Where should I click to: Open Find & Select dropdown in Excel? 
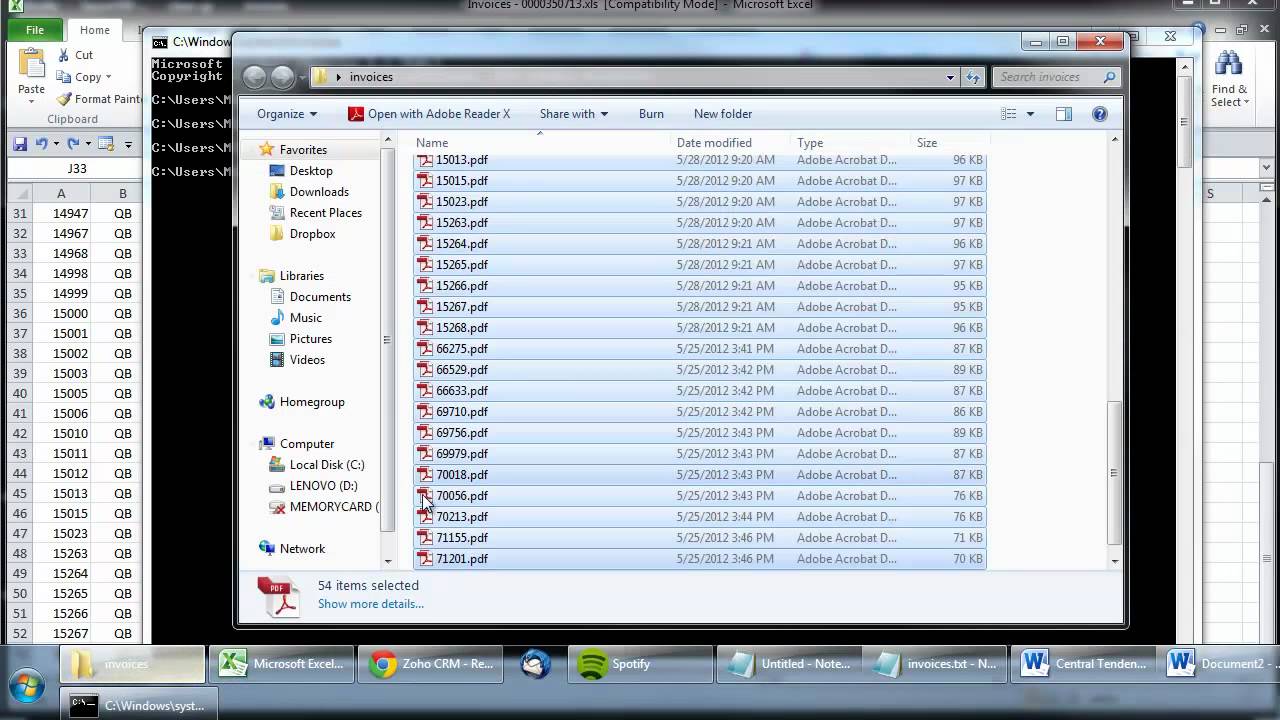(x=1229, y=81)
